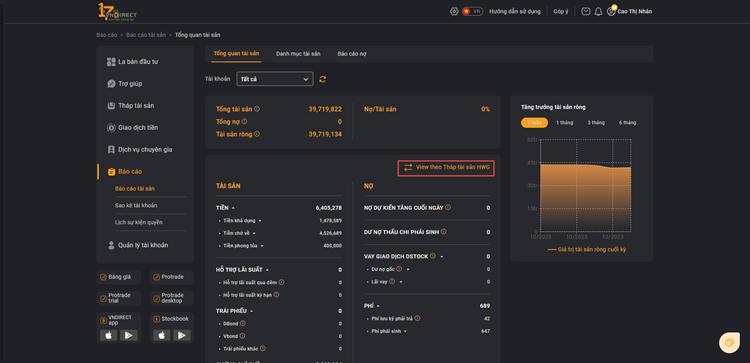Open the Protrade desktop shortcut
Image resolution: width=750 pixels, height=363 pixels.
(172, 298)
